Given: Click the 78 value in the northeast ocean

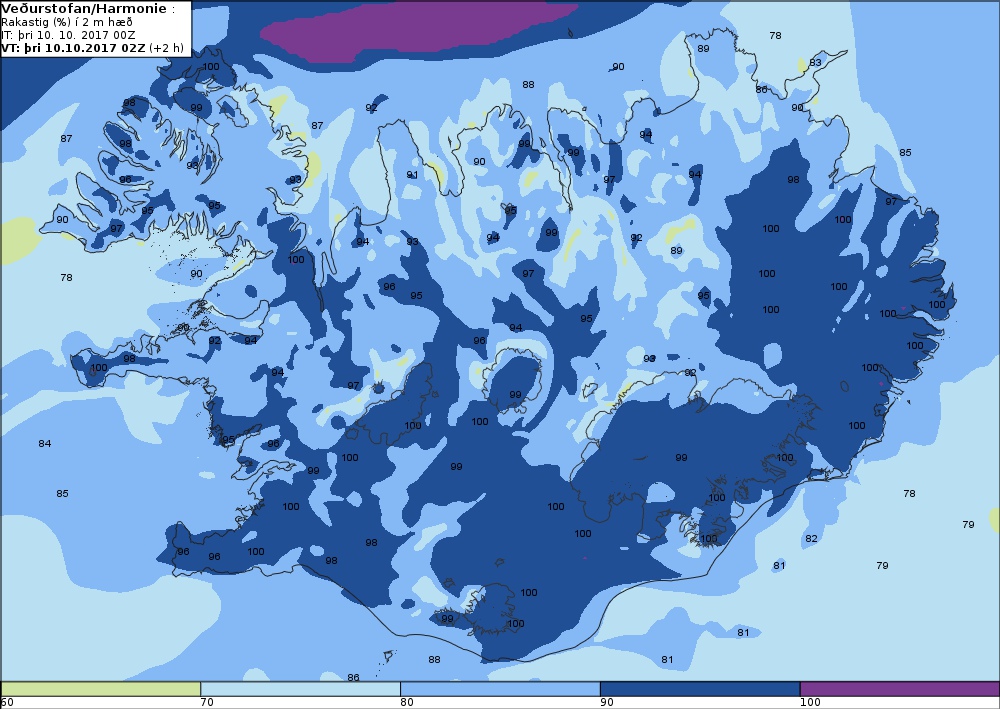Looking at the screenshot, I should click(776, 36).
